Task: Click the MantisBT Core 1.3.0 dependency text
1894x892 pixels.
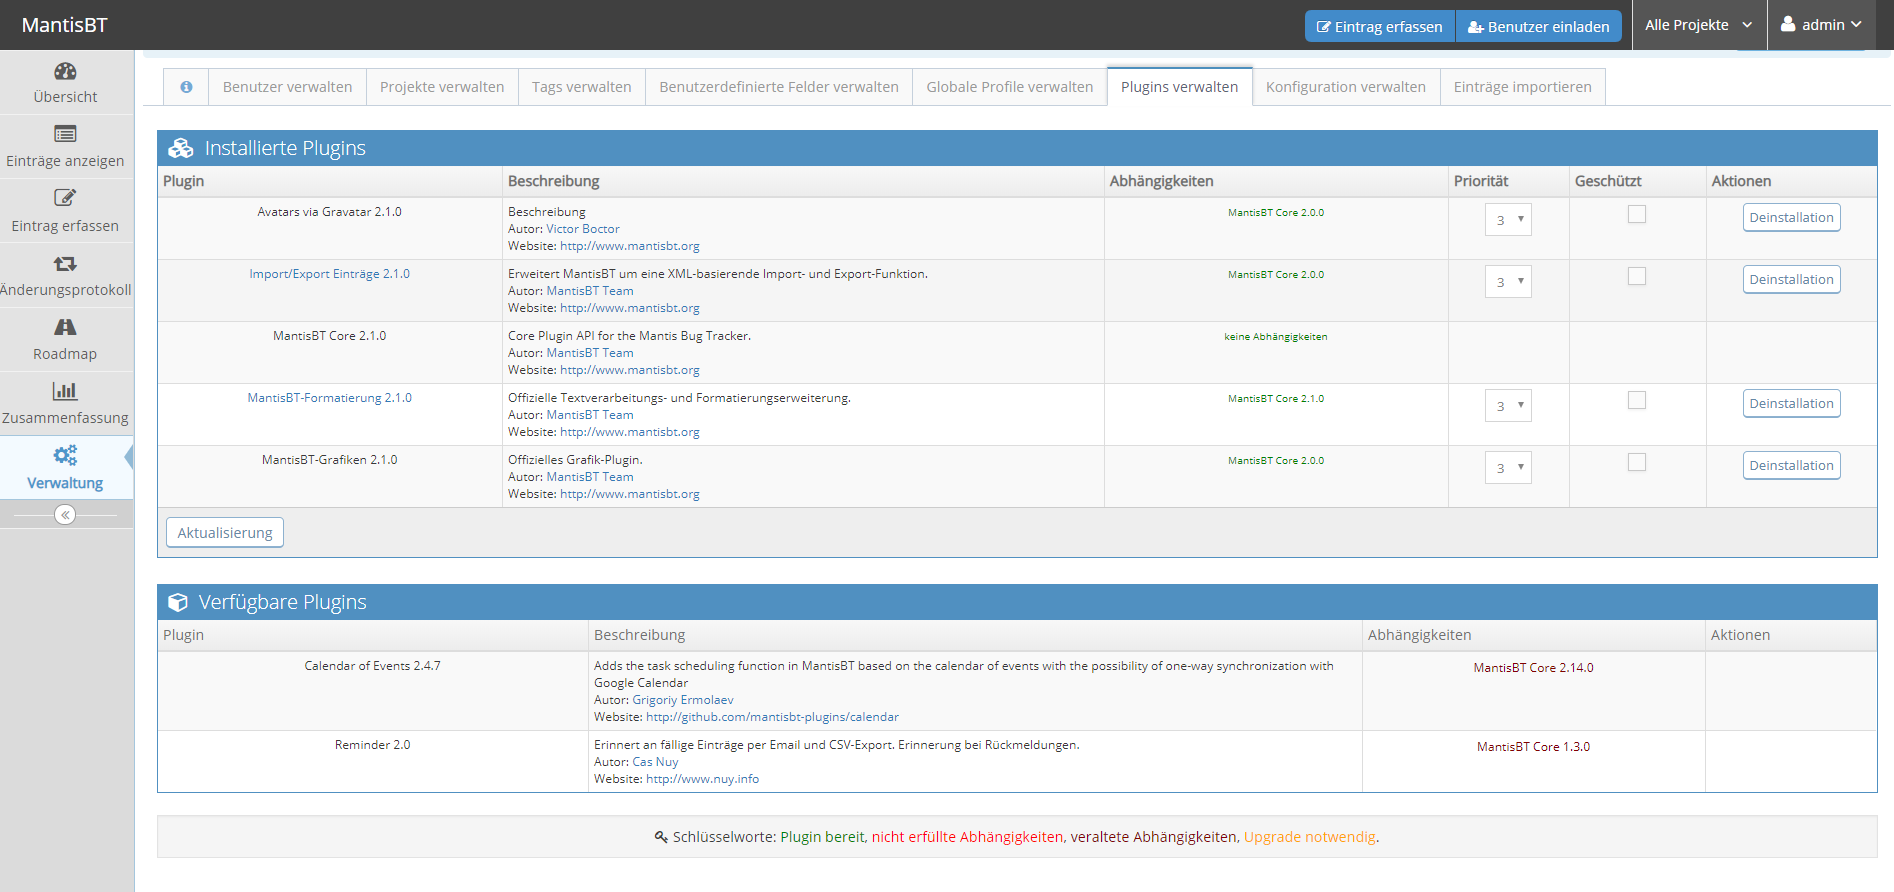Action: [x=1533, y=747]
